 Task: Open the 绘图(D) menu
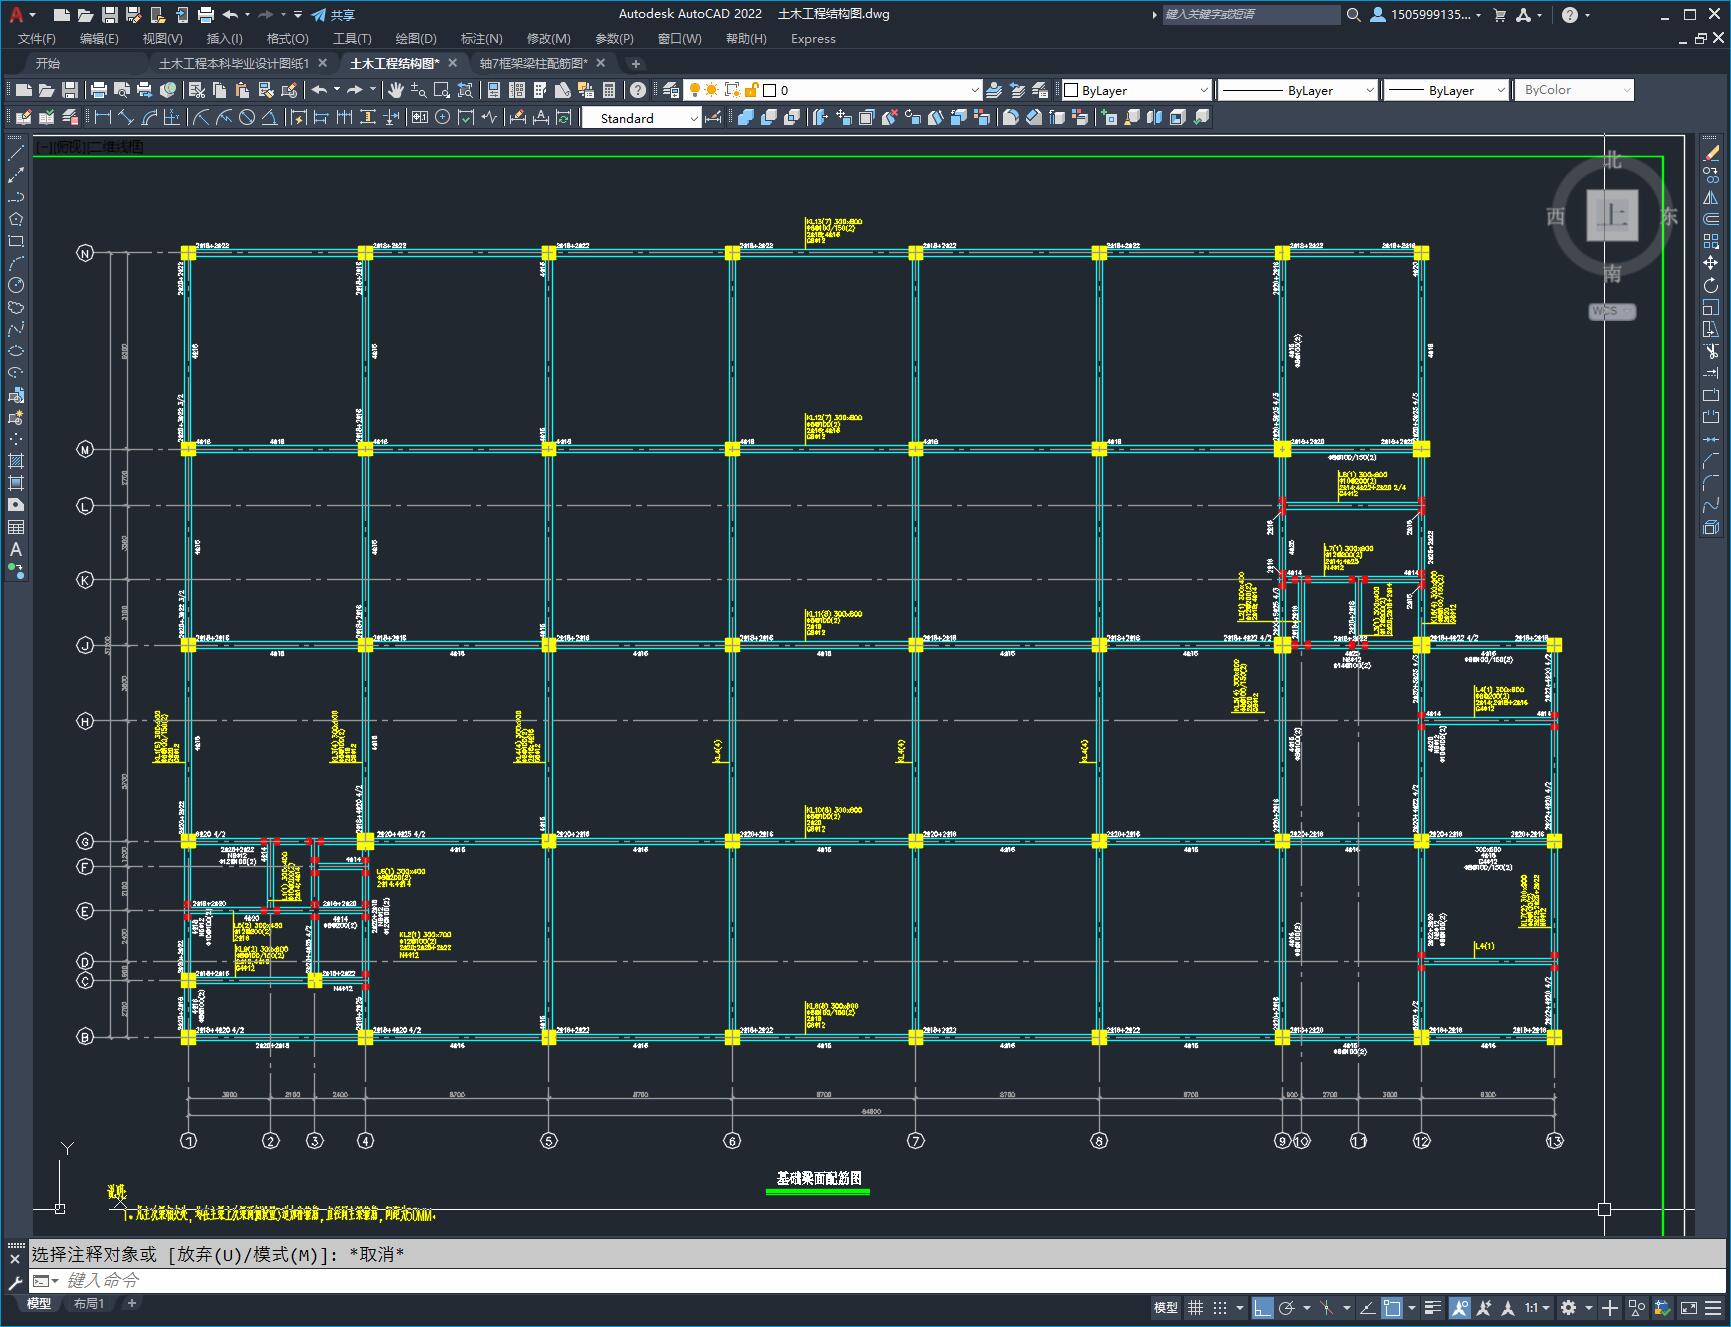(x=416, y=38)
